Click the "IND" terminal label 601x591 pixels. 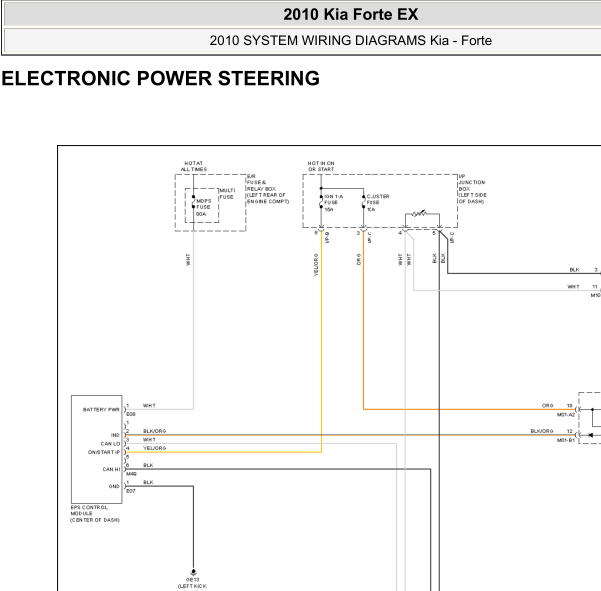coord(115,435)
